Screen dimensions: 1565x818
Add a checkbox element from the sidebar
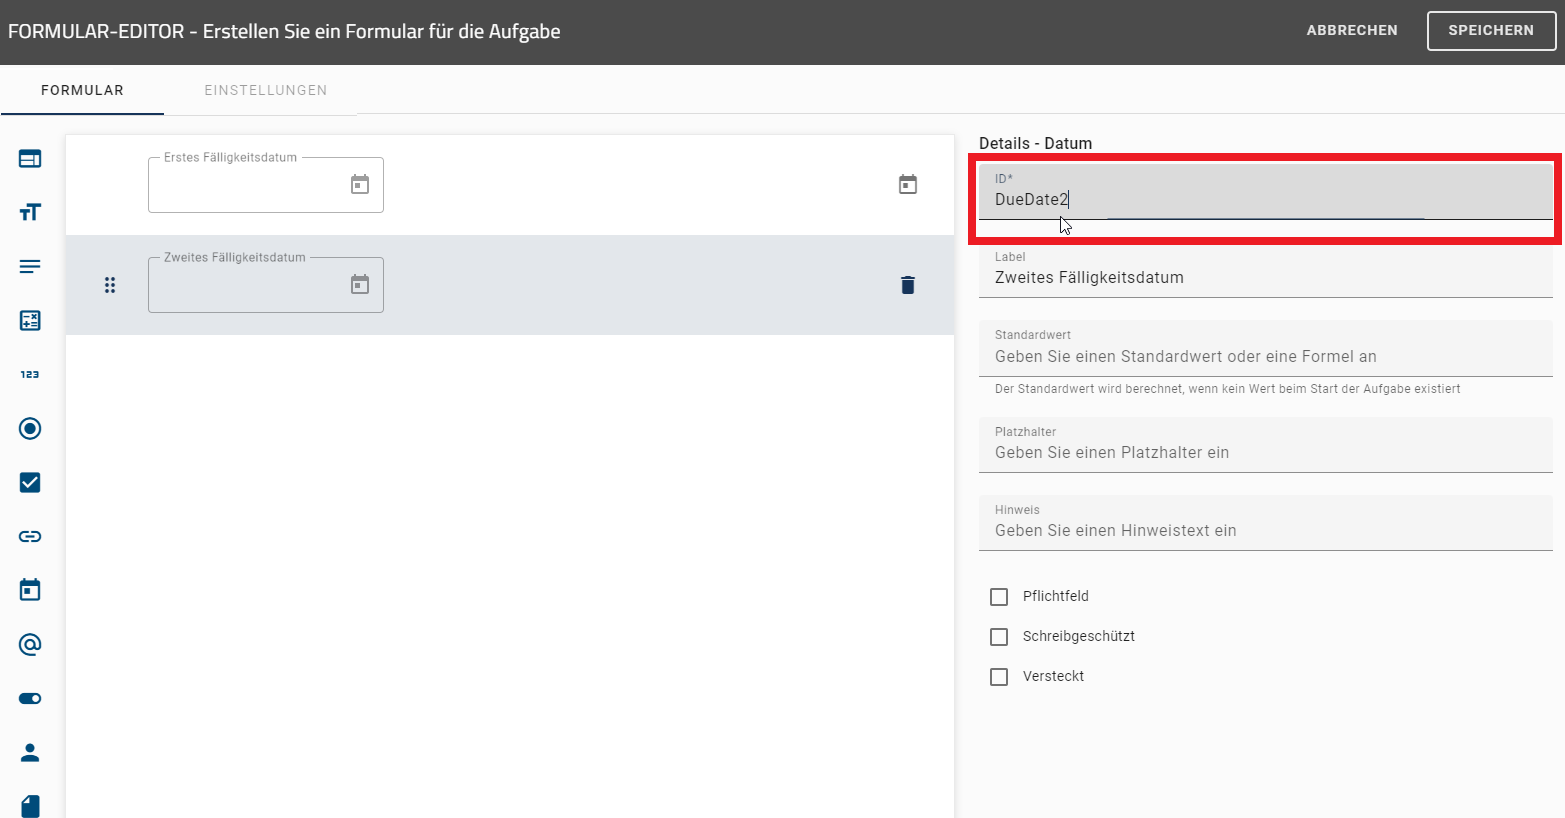[29, 482]
